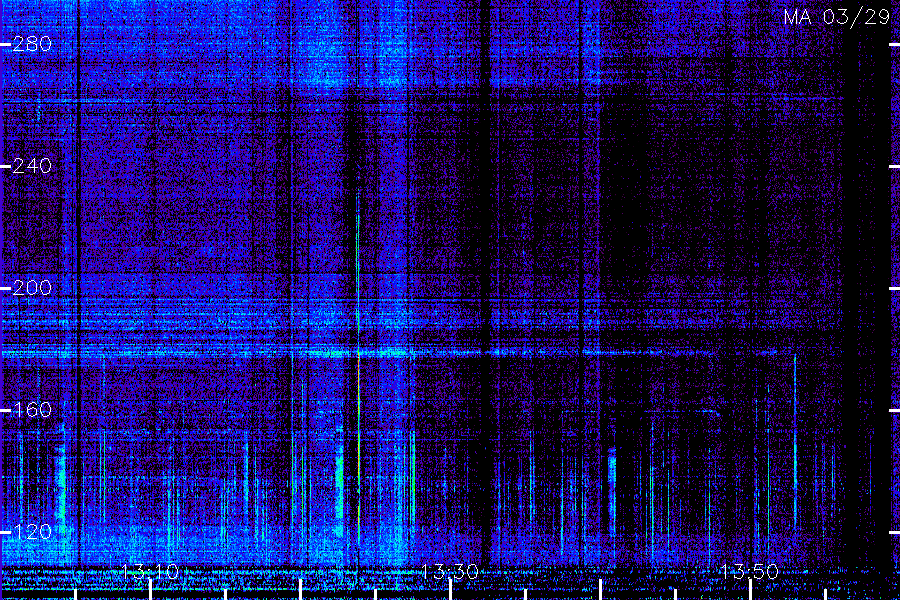The height and width of the screenshot is (600, 900).
Task: Click the 240 frequency axis label
Action: [x=32, y=167]
